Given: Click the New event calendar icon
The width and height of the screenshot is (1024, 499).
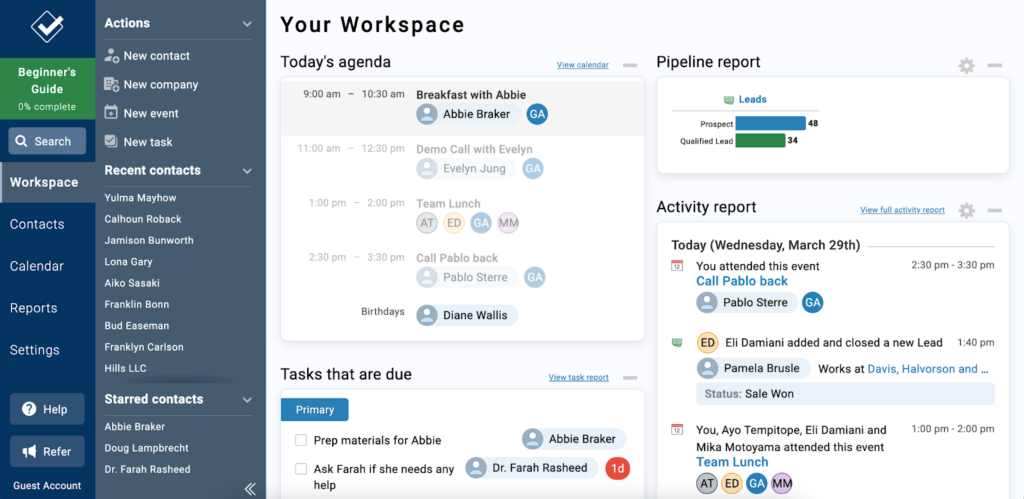Looking at the screenshot, I should point(112,113).
